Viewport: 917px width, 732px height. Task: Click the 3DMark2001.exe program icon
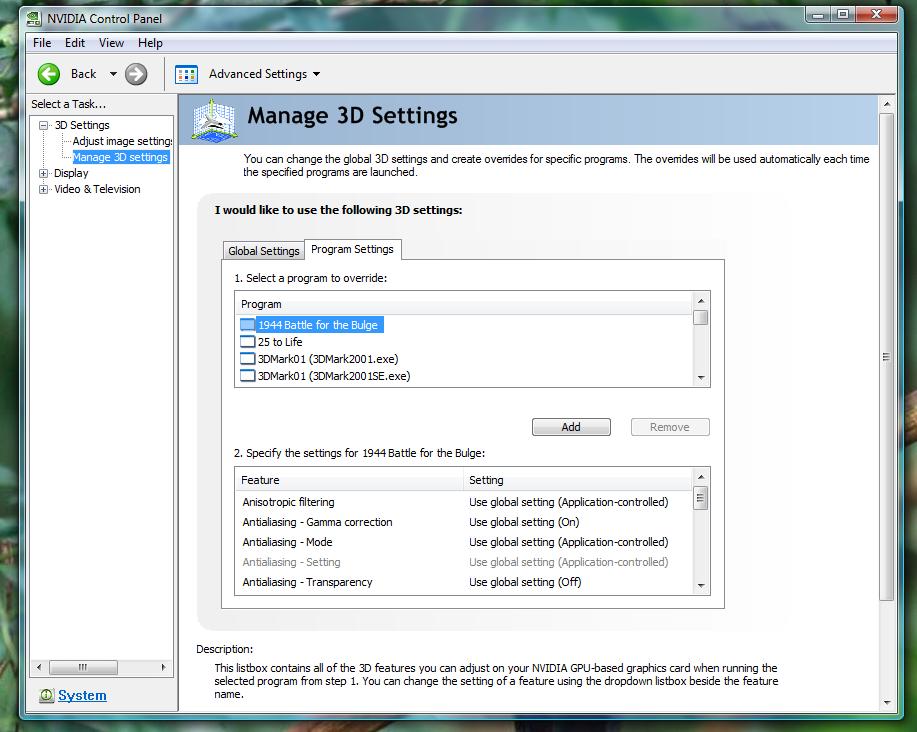[247, 359]
